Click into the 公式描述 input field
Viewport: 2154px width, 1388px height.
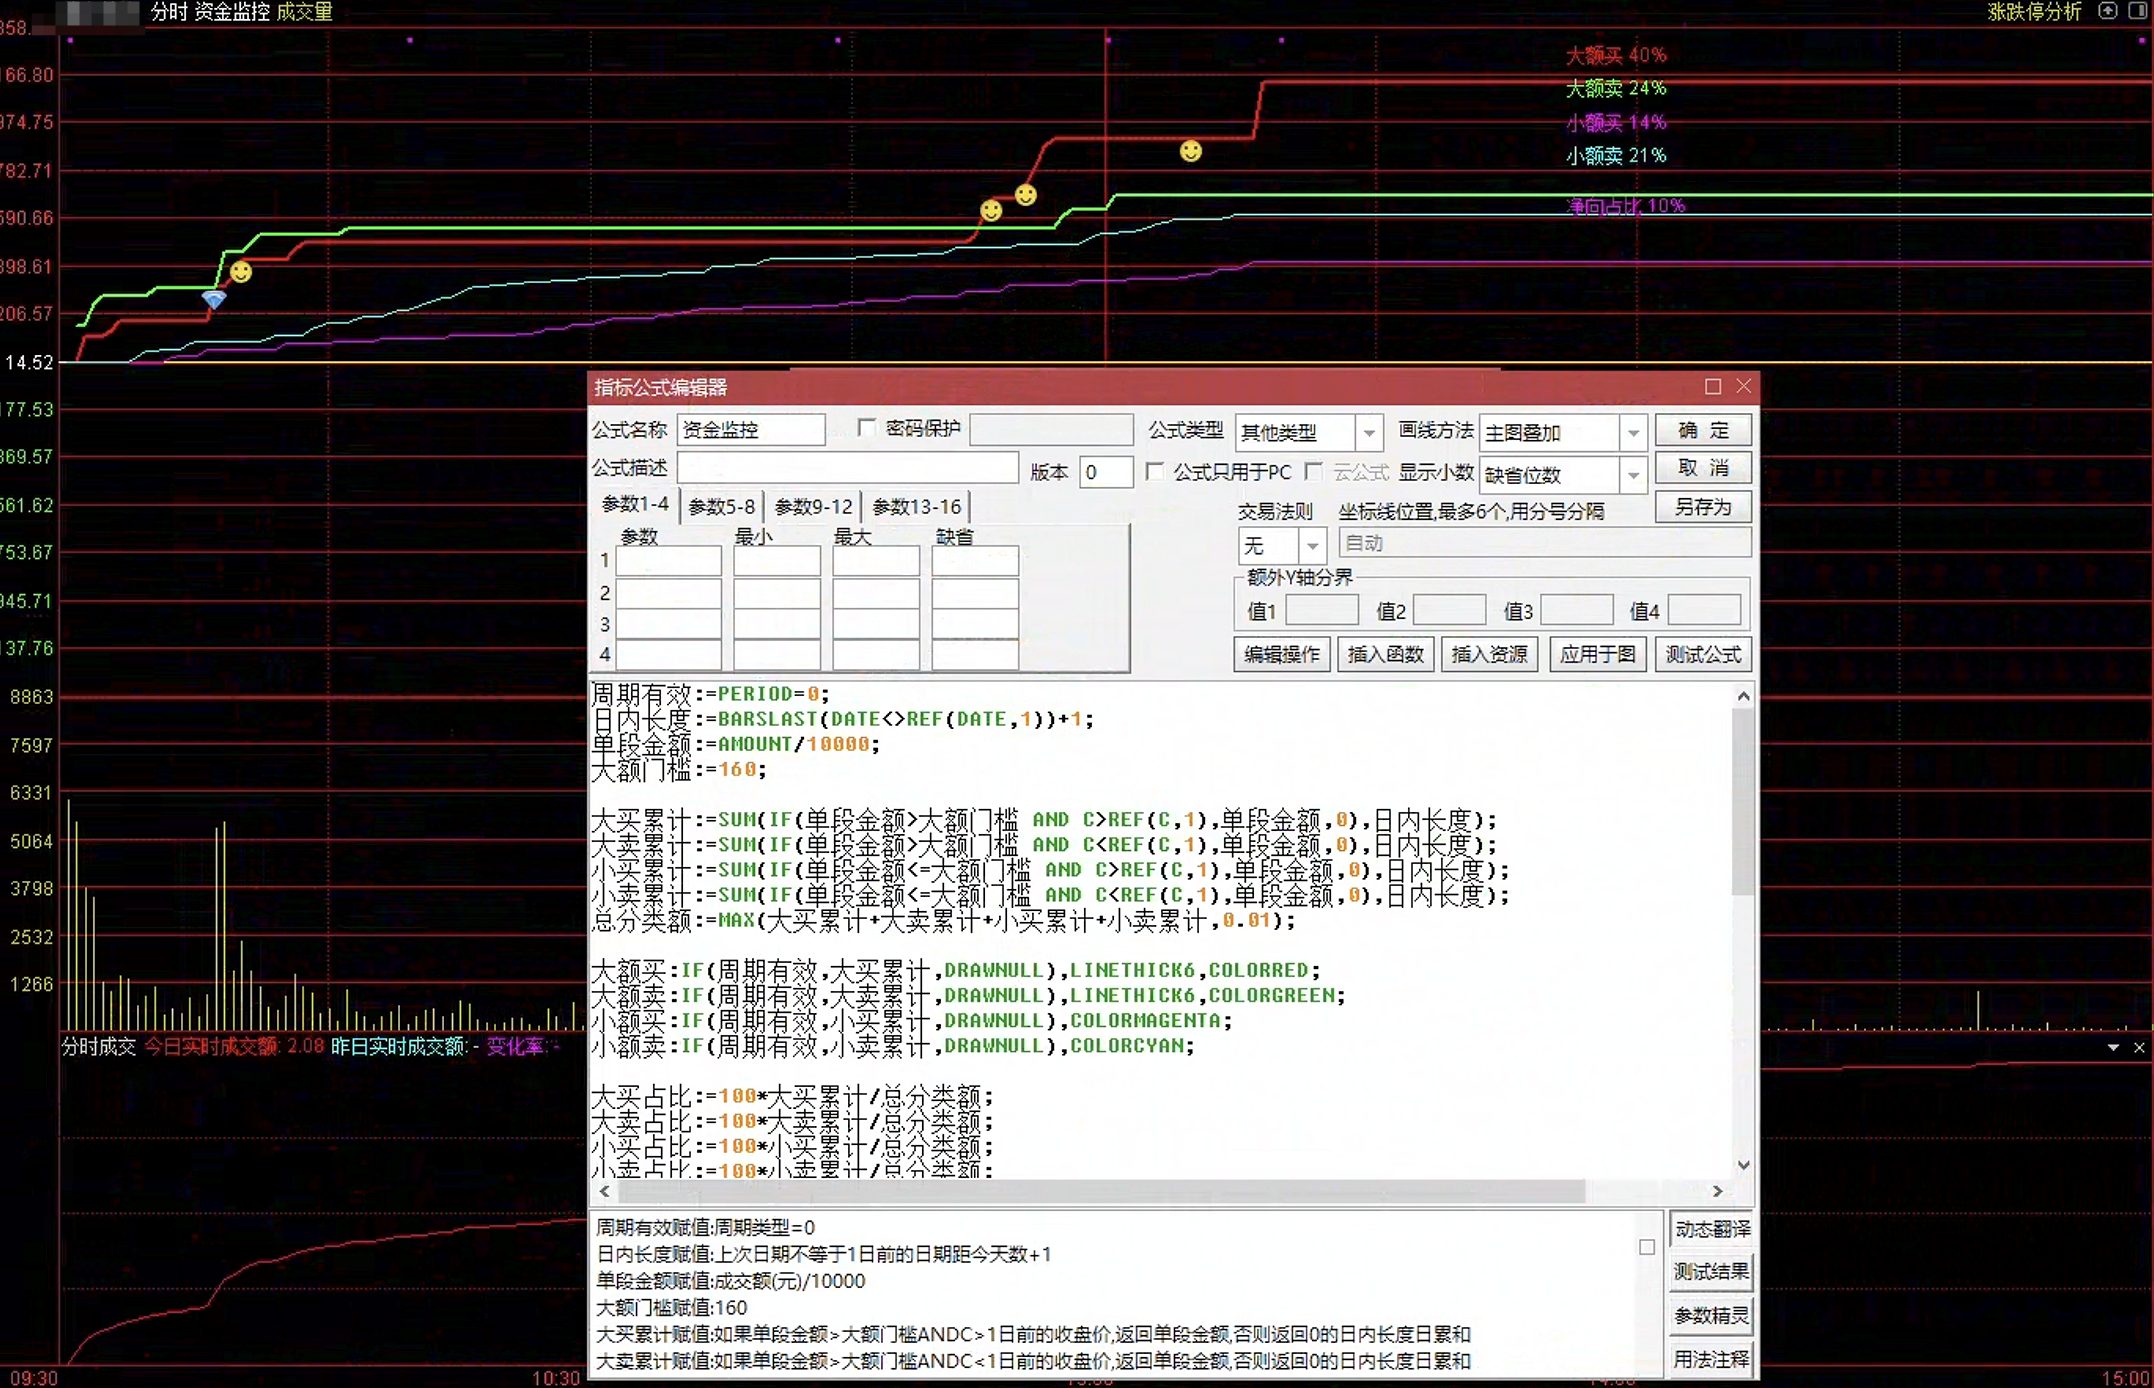(847, 468)
